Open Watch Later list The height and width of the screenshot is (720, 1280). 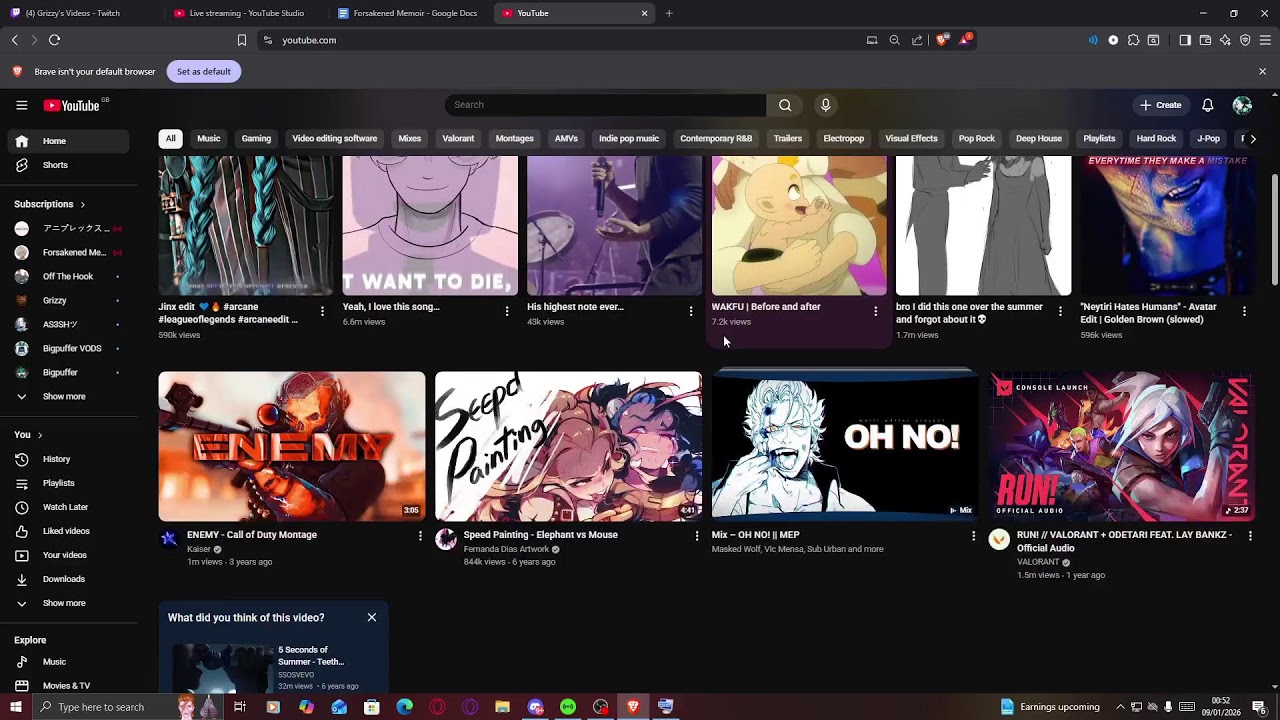68,507
